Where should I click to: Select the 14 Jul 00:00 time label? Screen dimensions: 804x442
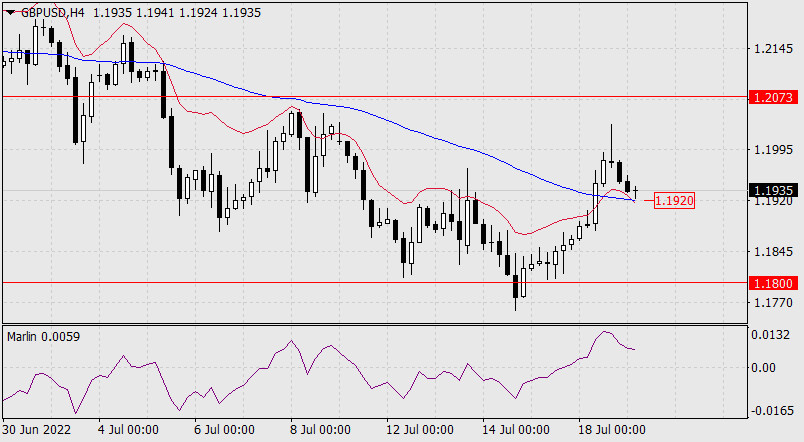(516, 429)
